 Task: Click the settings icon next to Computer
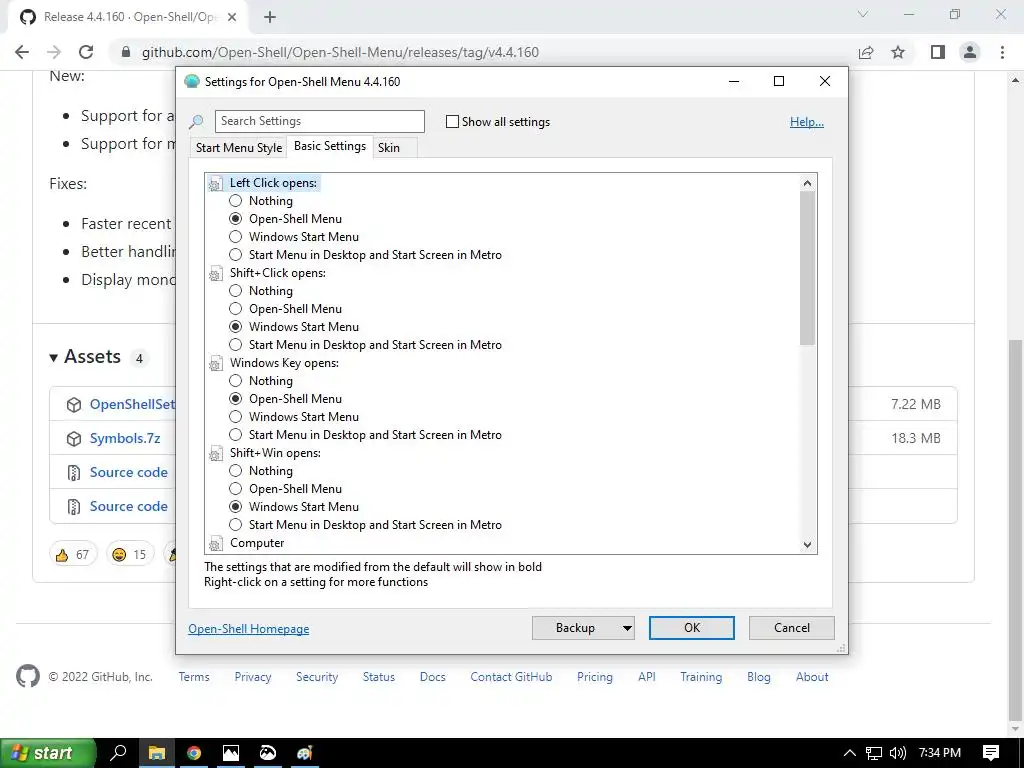216,544
